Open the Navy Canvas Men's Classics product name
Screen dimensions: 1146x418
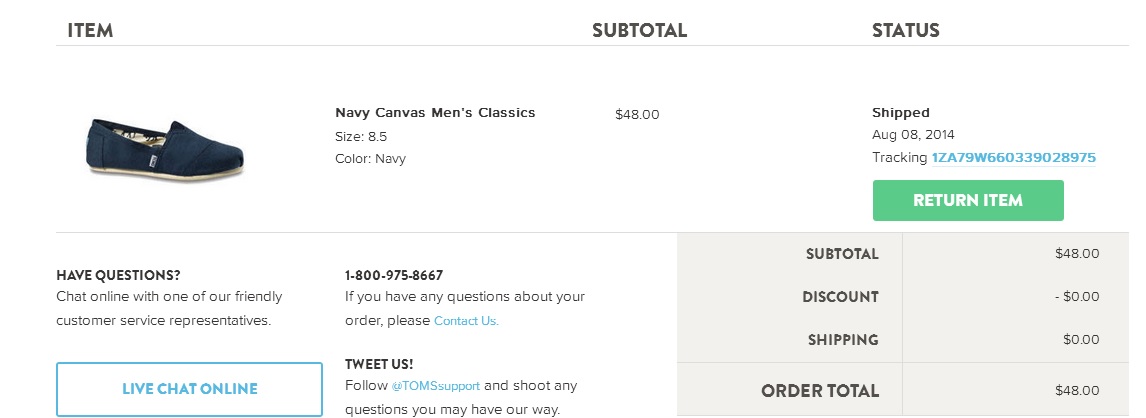point(435,113)
